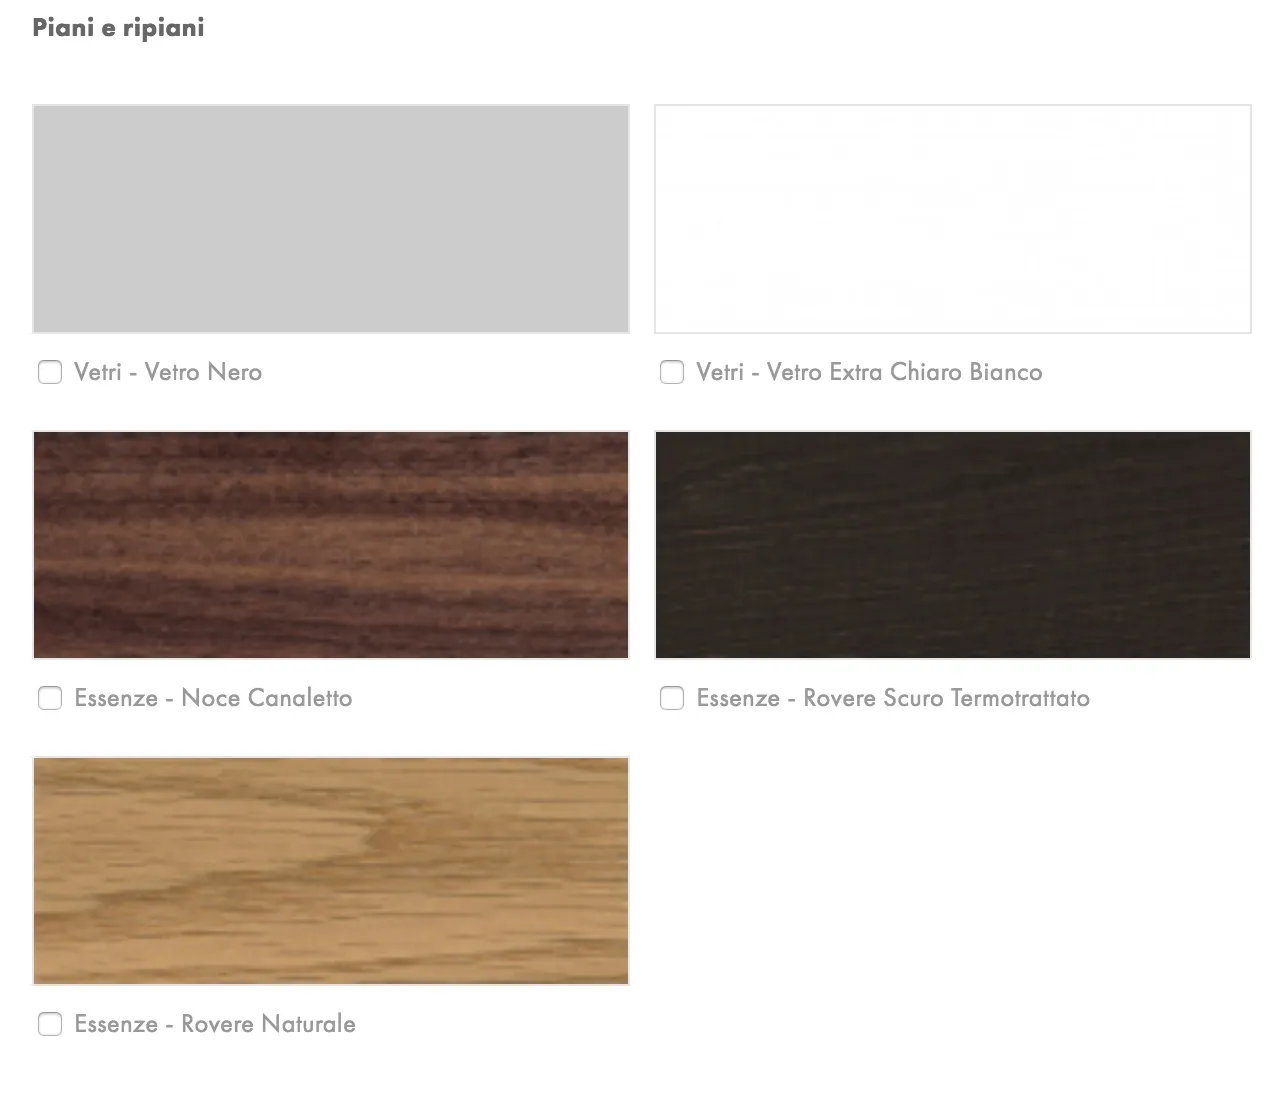Pick the white Vetro Extra Chiaro swatch
The image size is (1280, 1100).
point(953,219)
